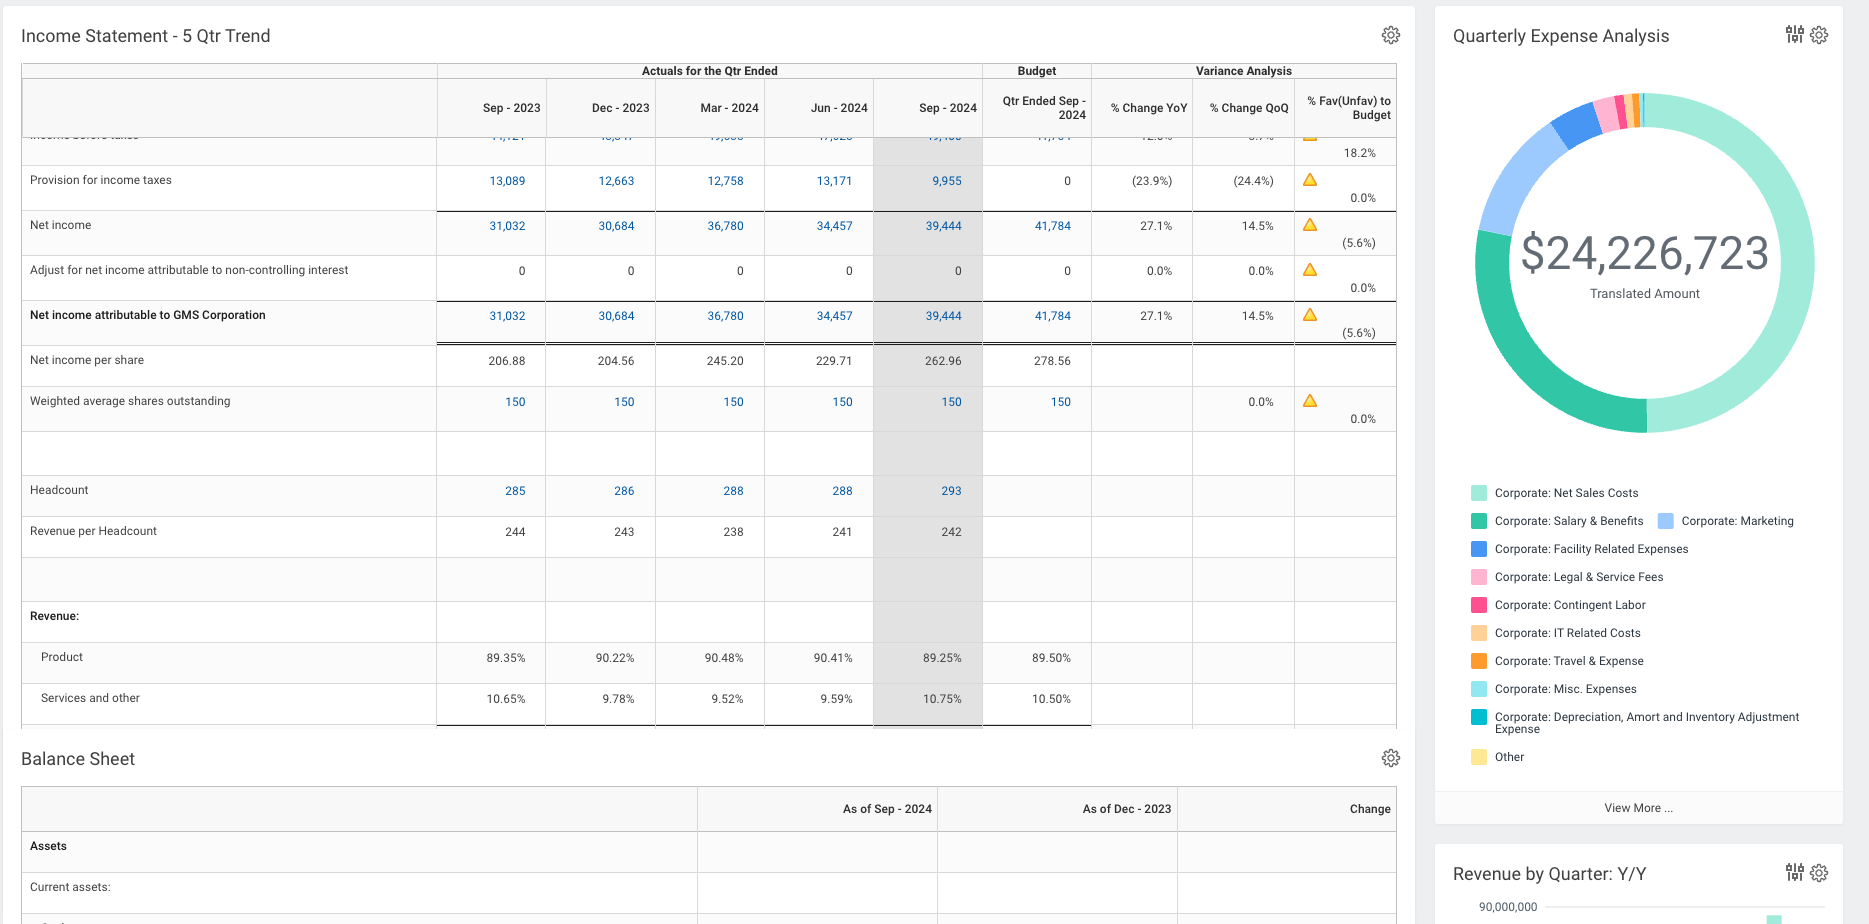Click Quarterly Expense Analysis gear icon
Viewport: 1869px width, 924px height.
pos(1819,35)
